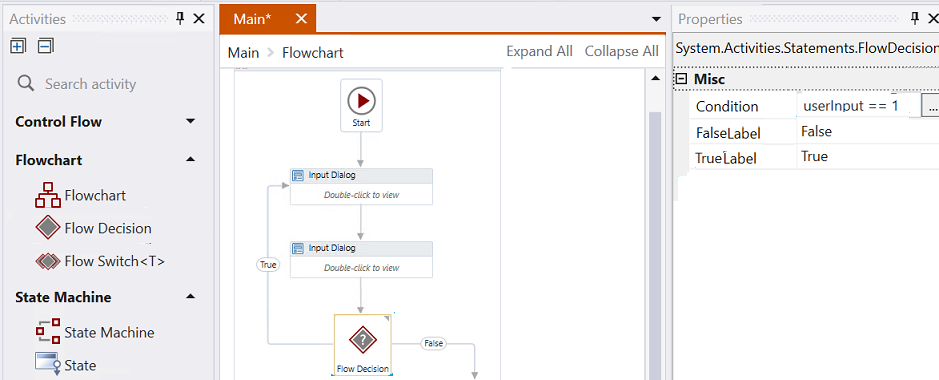939x380 pixels.
Task: Collapse the Flowchart category
Action: click(x=190, y=160)
